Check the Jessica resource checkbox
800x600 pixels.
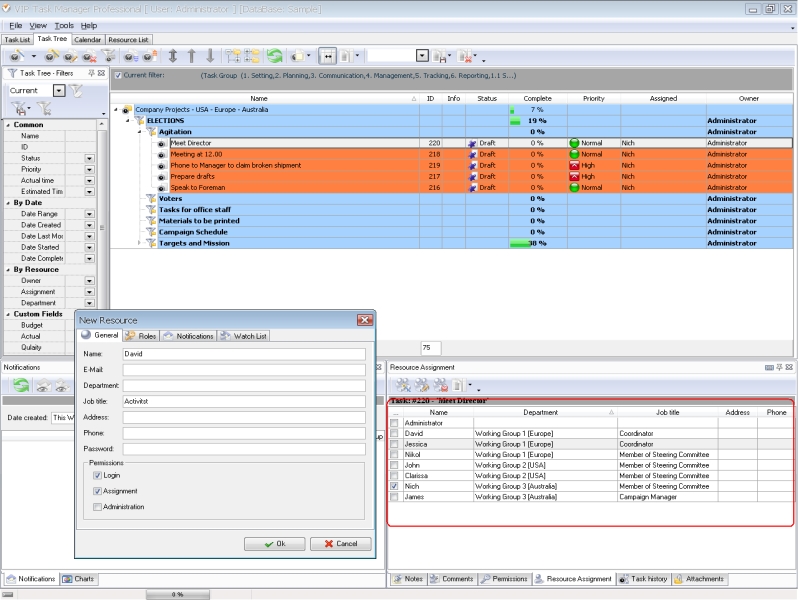click(394, 444)
